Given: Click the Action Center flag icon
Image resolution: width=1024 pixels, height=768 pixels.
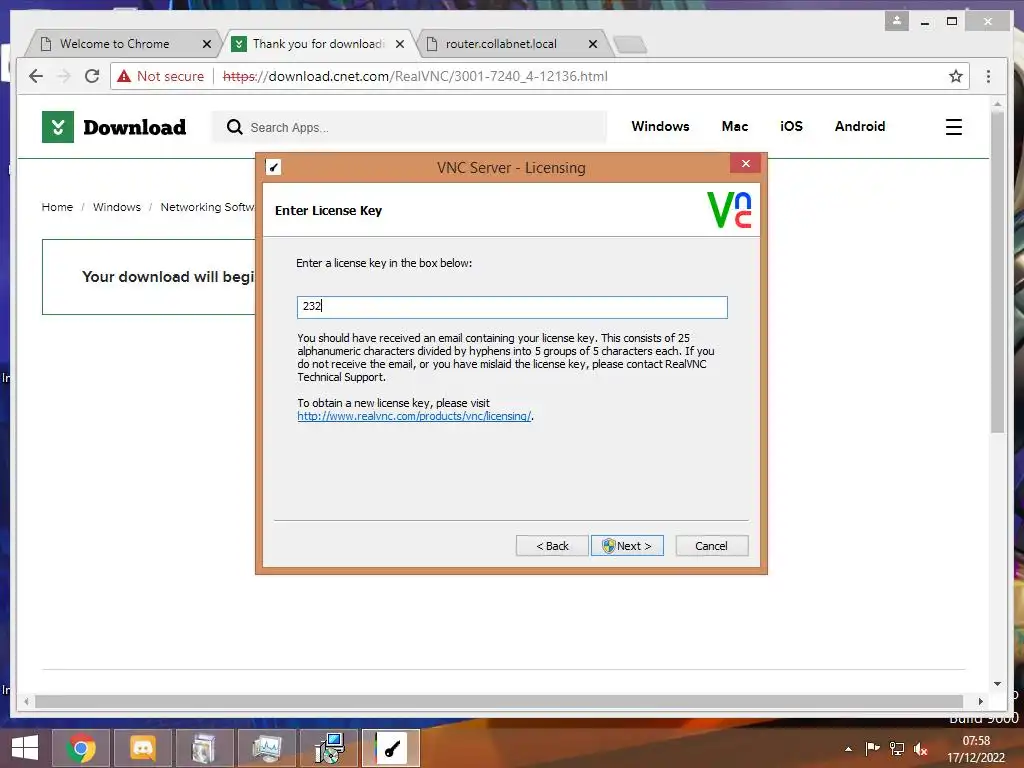Looking at the screenshot, I should [872, 749].
